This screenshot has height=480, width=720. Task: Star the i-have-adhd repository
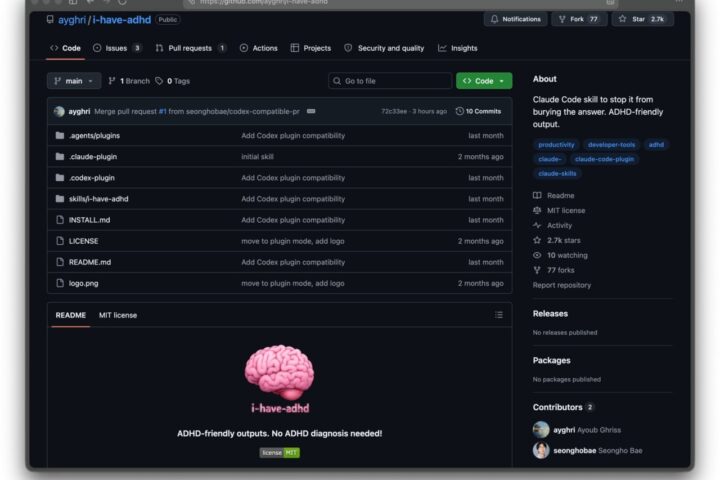pos(642,19)
